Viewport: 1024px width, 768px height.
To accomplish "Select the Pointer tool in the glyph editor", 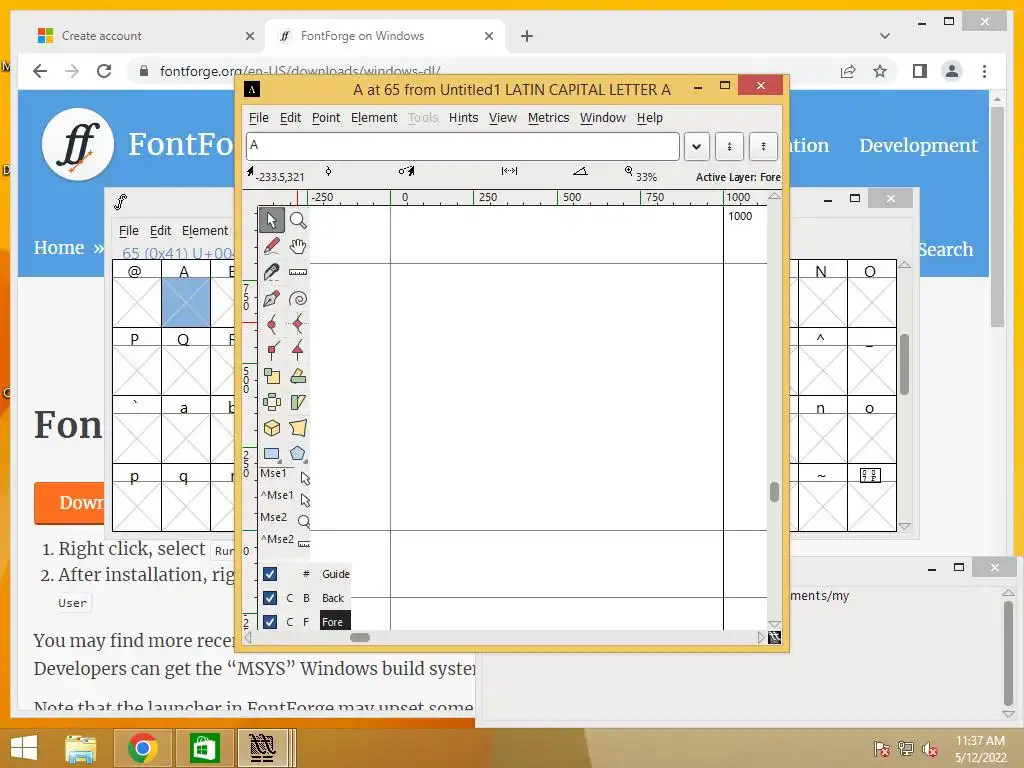I will click(272, 220).
